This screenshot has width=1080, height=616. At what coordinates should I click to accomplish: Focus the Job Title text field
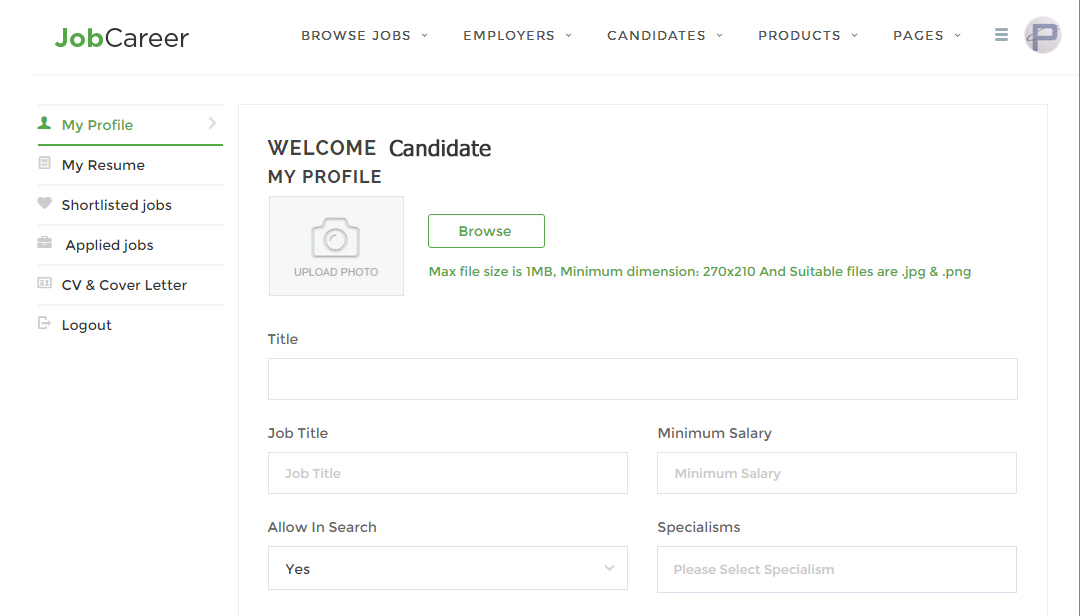tap(447, 473)
